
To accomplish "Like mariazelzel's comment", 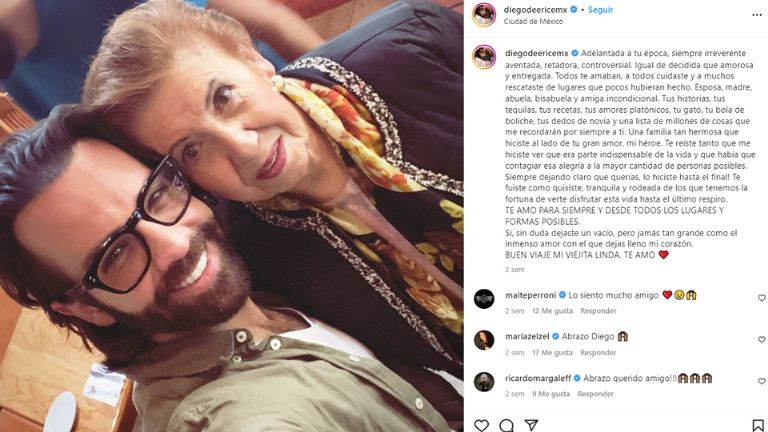I will [x=761, y=339].
